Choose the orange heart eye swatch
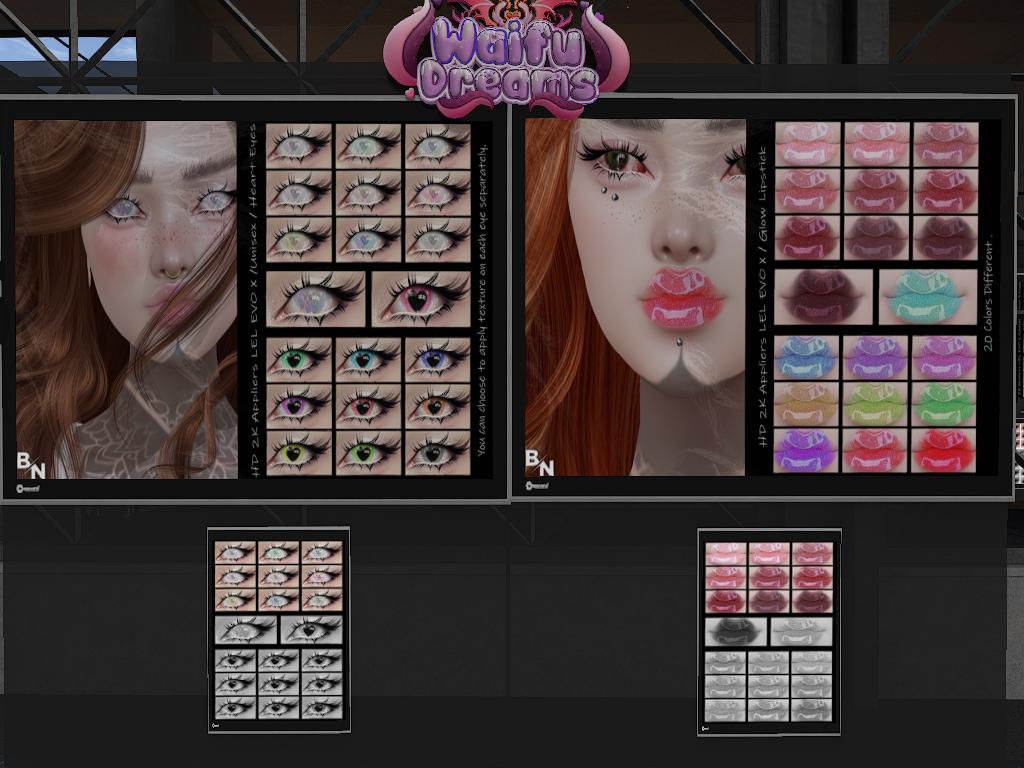The width and height of the screenshot is (1024, 768). (438, 406)
